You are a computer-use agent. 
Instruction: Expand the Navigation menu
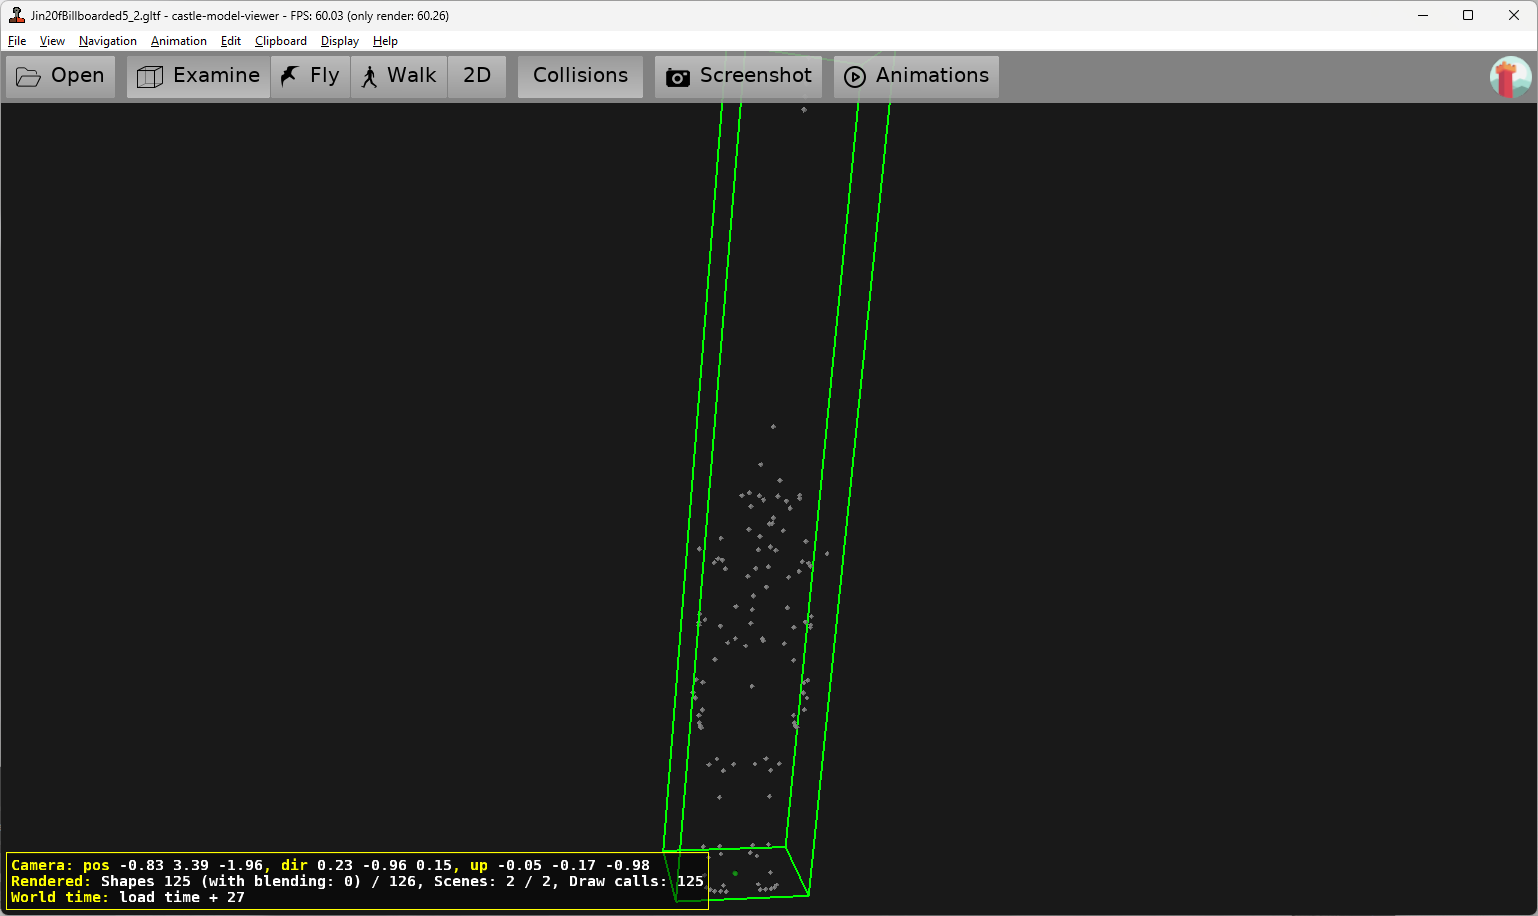point(107,41)
